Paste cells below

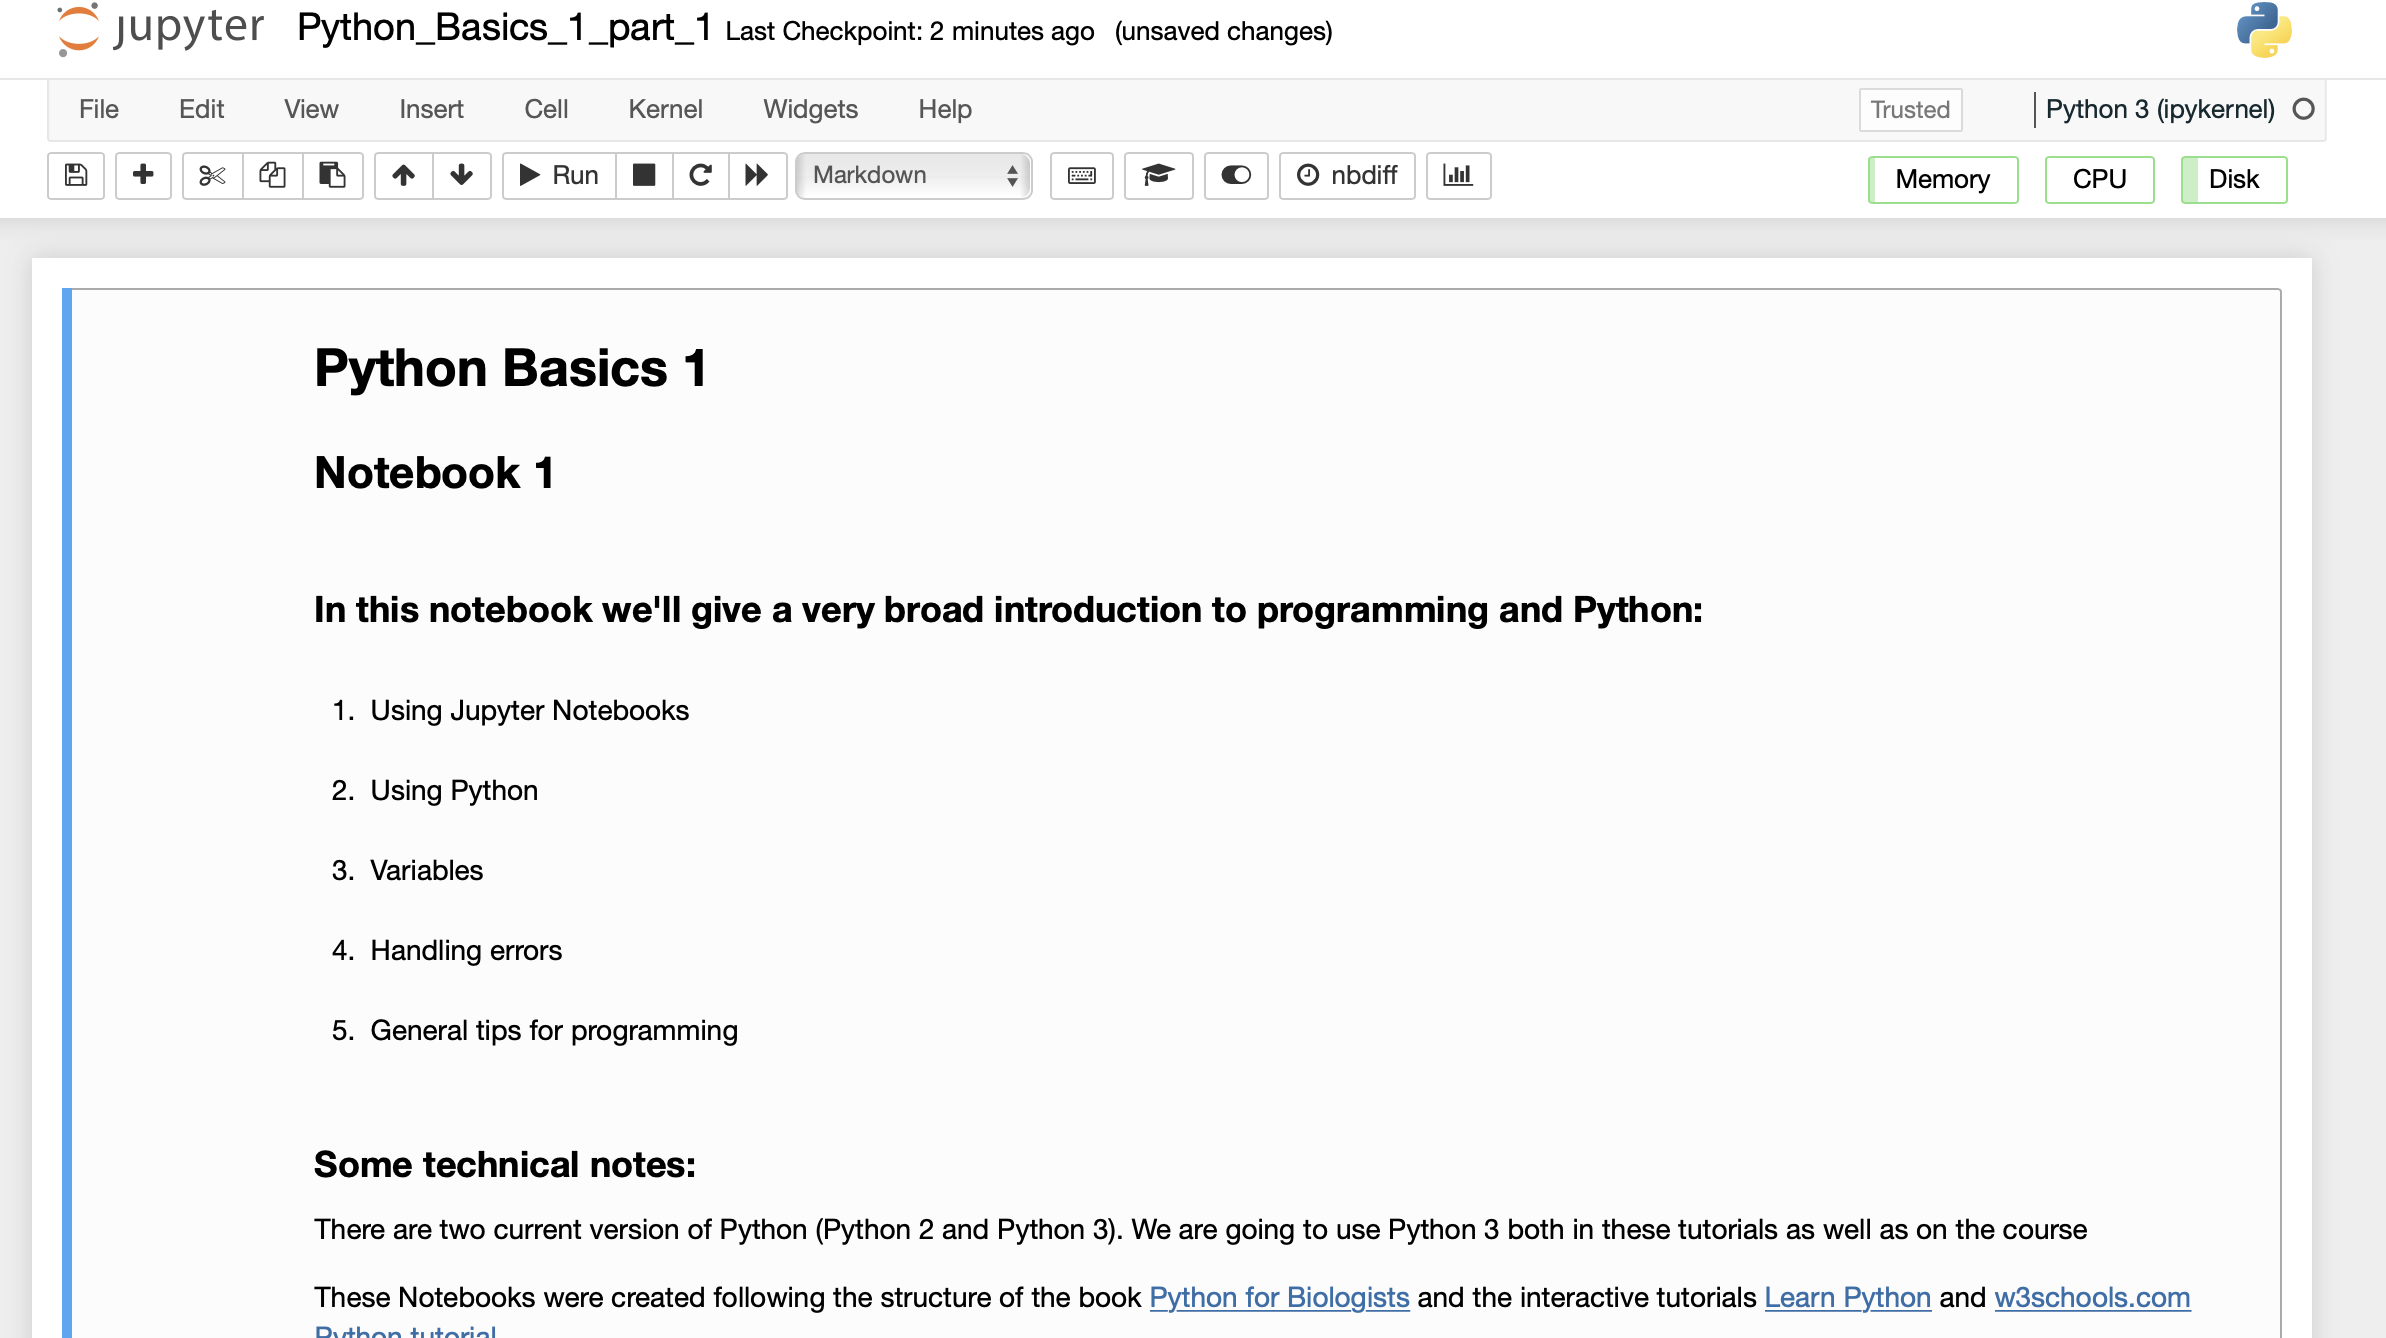coord(332,176)
